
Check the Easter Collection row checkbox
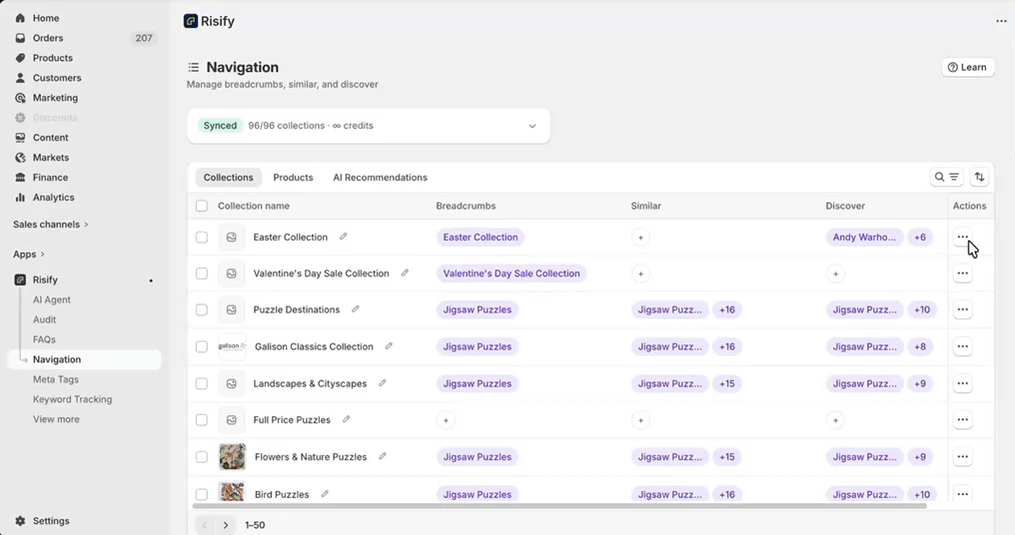[x=202, y=238]
